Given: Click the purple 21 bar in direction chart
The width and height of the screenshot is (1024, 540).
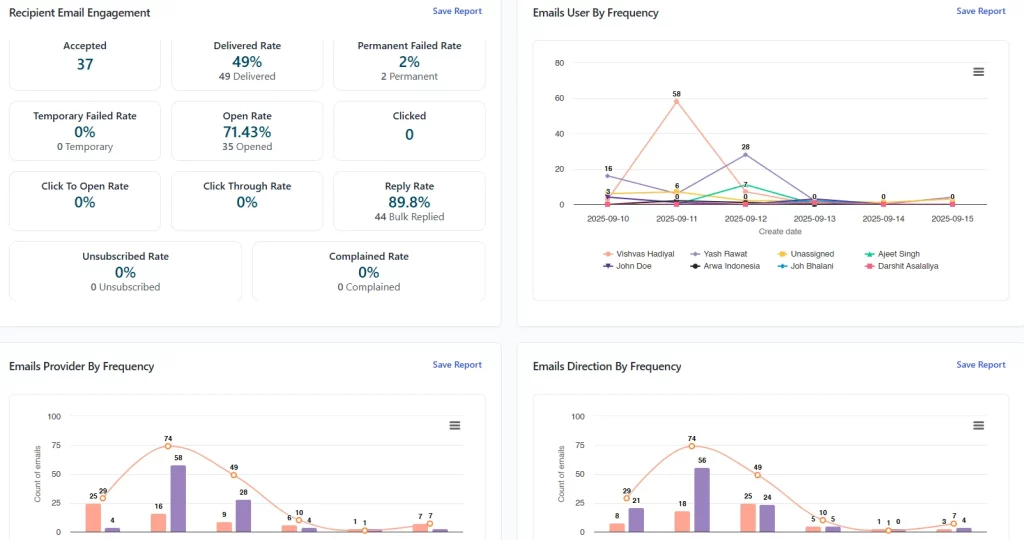Looking at the screenshot, I should (636, 520).
